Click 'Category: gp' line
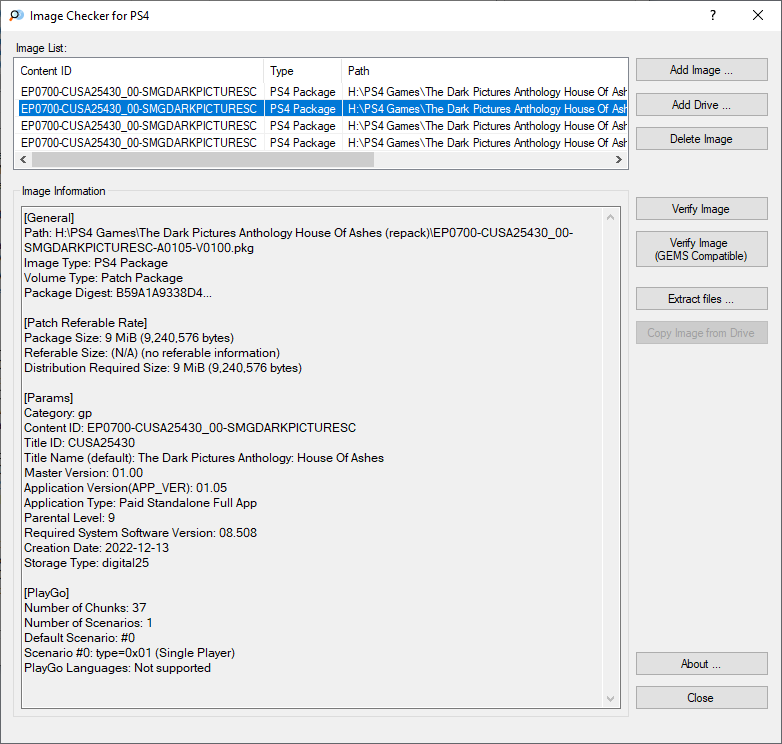The height and width of the screenshot is (744, 782). [x=58, y=413]
